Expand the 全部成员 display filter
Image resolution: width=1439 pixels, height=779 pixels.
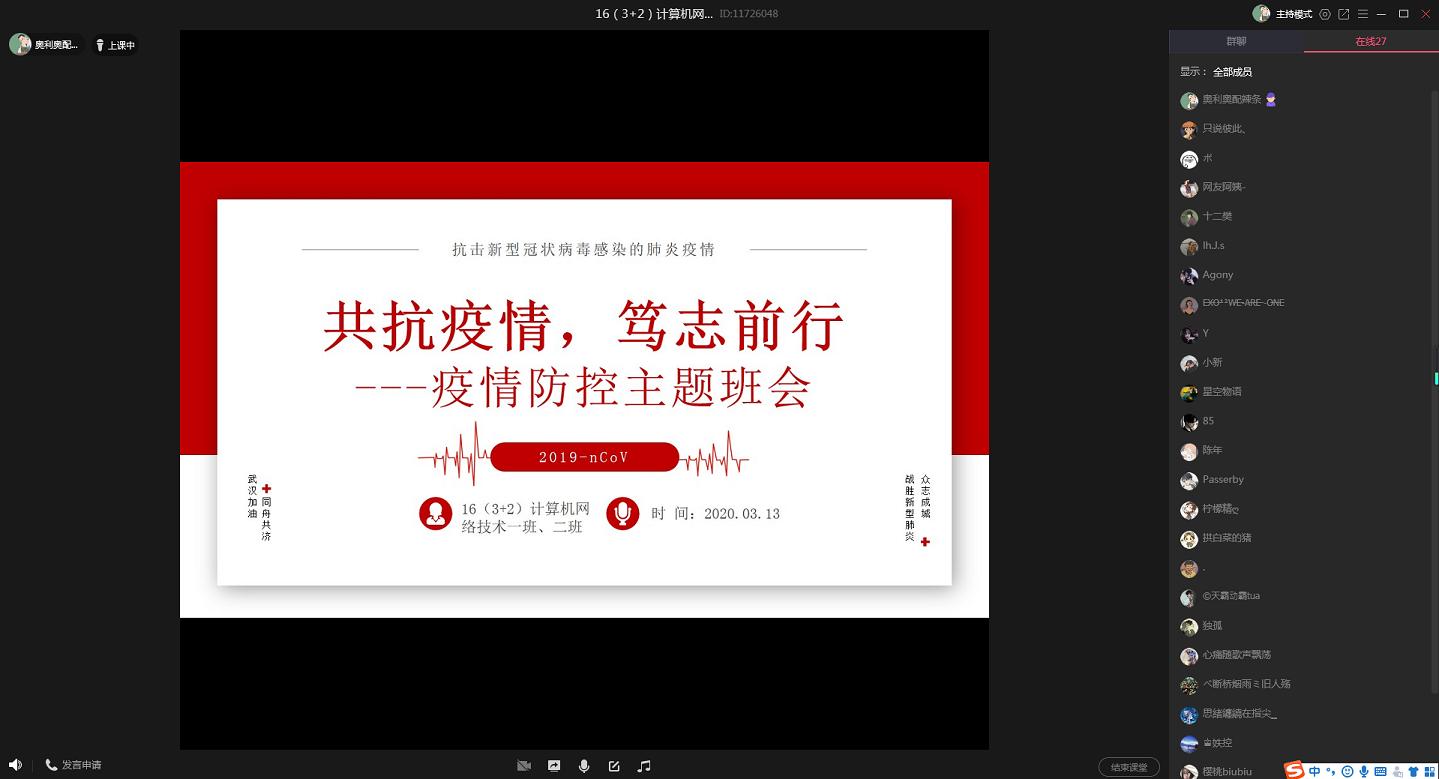click(x=1232, y=72)
